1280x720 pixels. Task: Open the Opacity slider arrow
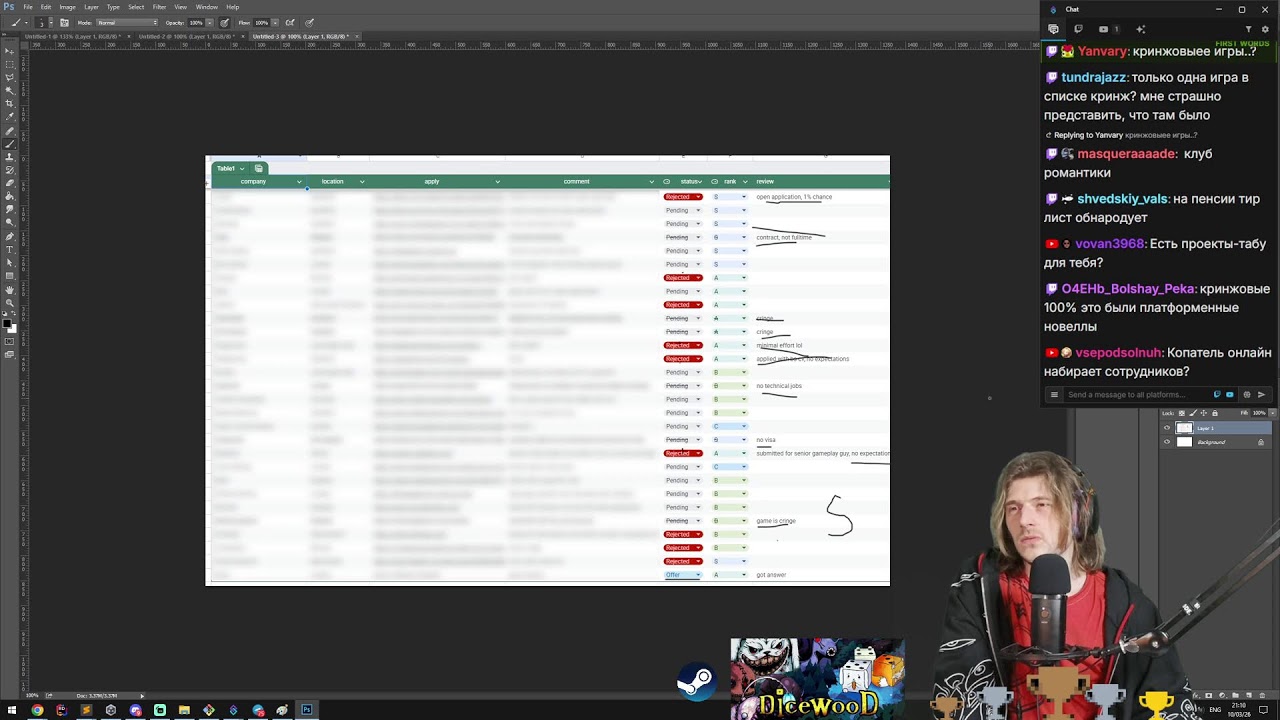coord(210,22)
